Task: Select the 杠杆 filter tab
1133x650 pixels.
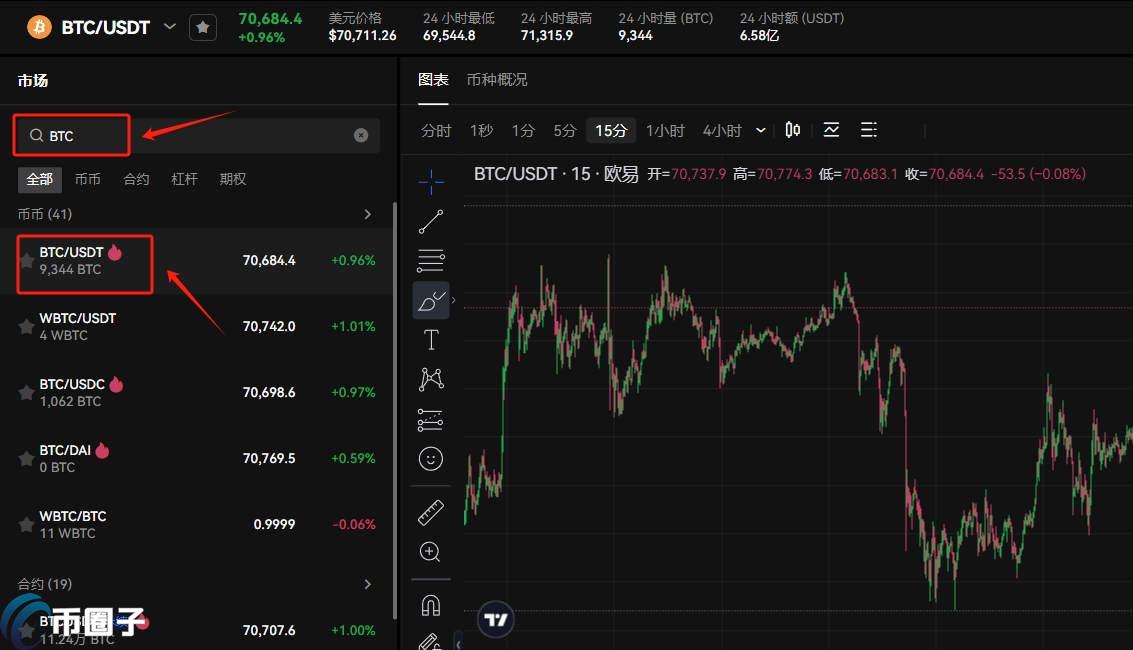Action: click(184, 179)
